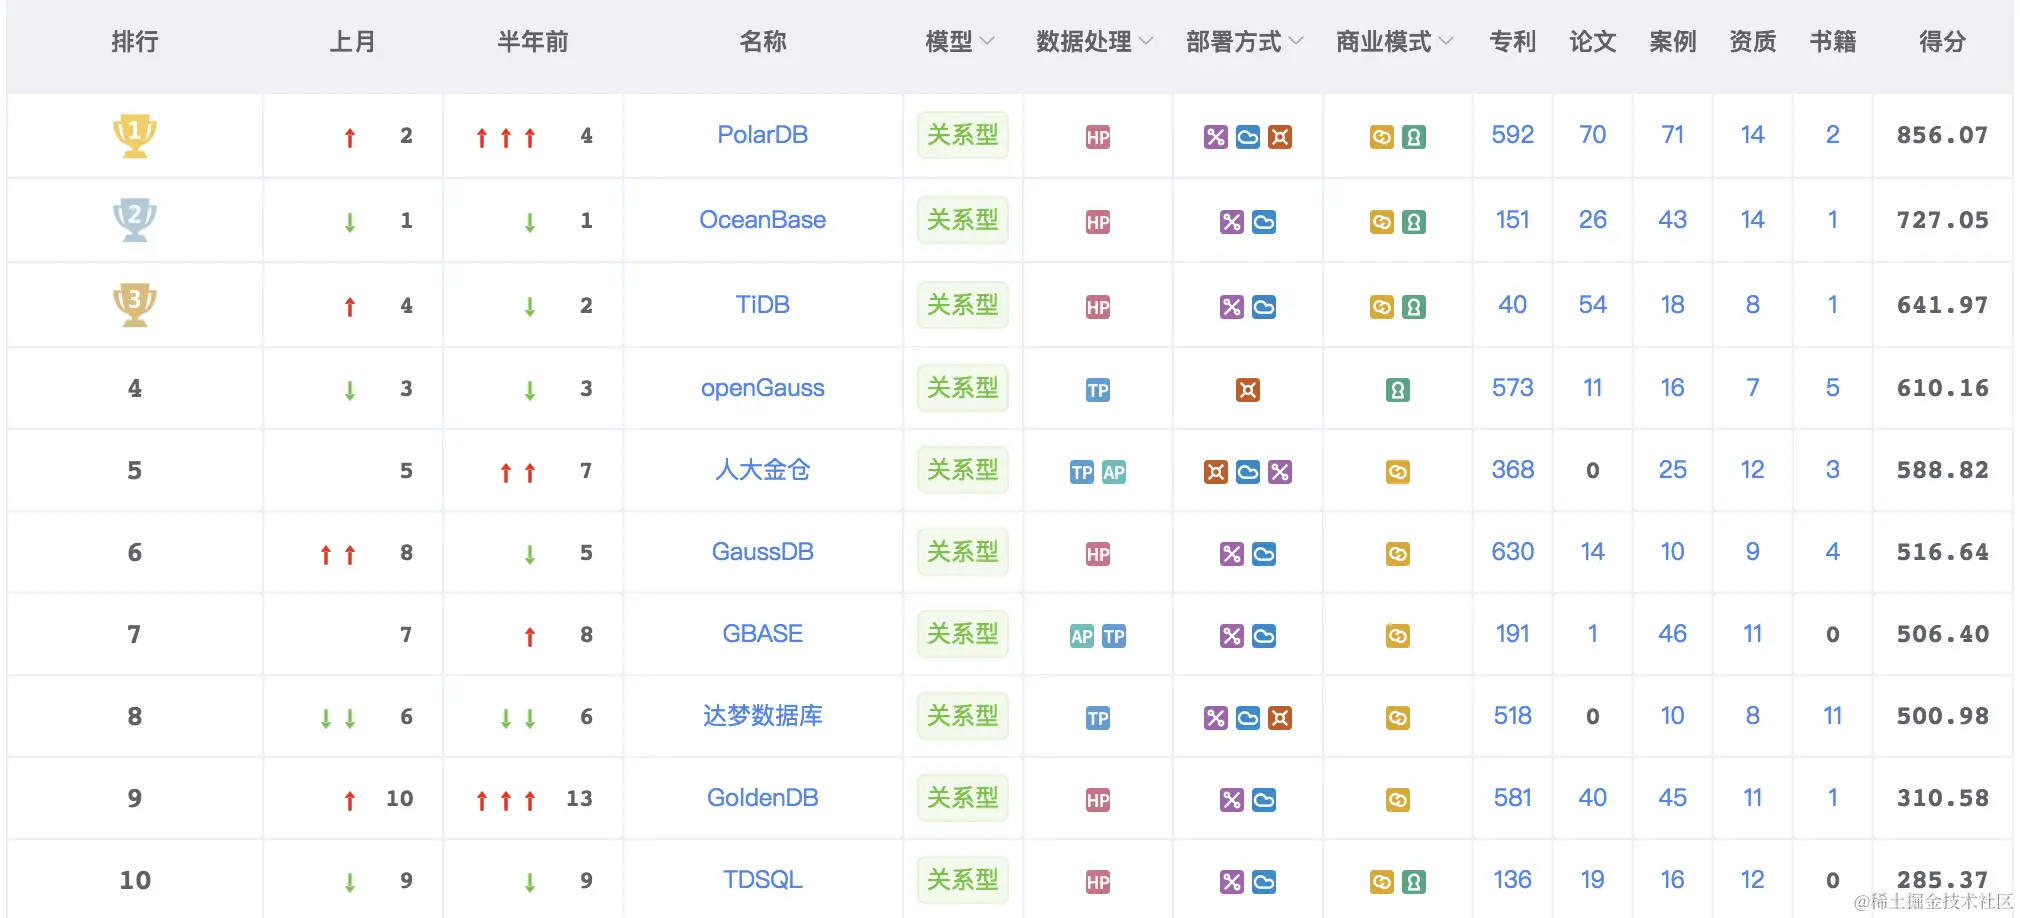Click the yellow business-model icon in the GaussDB row
This screenshot has height=918, width=2020.
[x=1398, y=554]
